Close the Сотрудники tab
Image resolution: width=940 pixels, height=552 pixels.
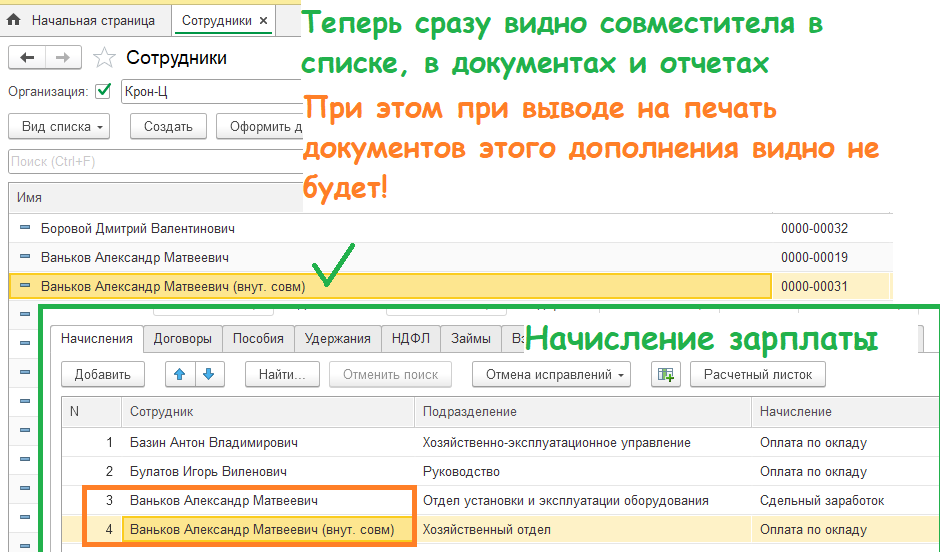tap(263, 20)
